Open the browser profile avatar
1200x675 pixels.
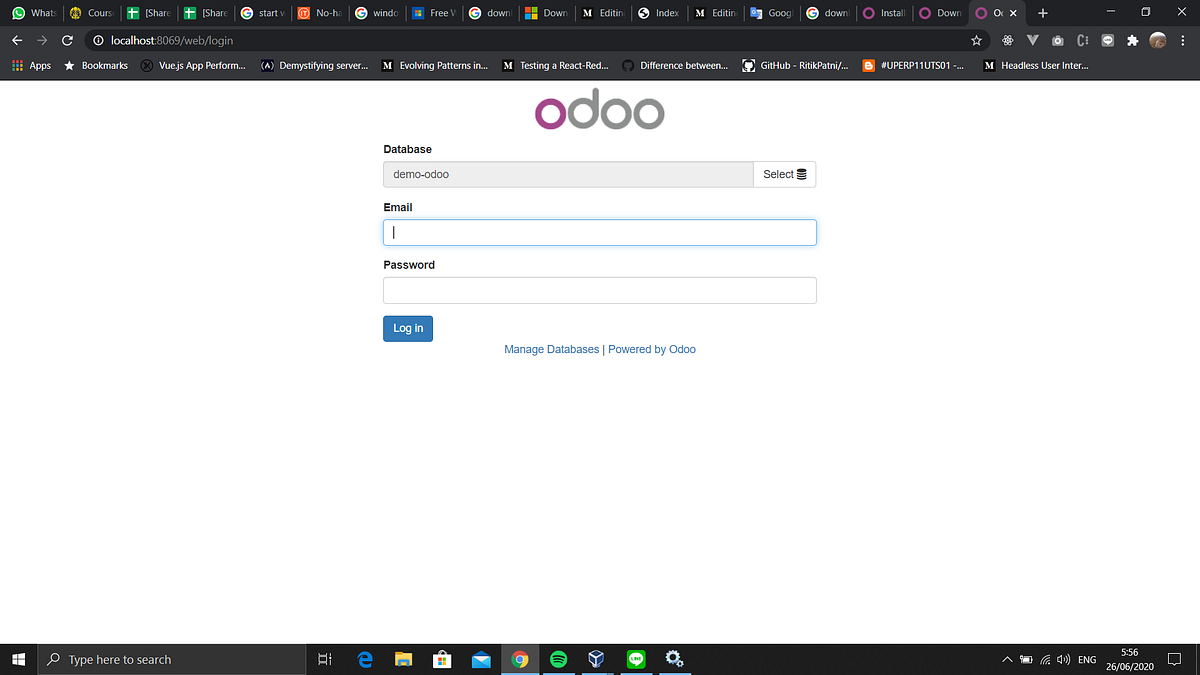[1157, 41]
